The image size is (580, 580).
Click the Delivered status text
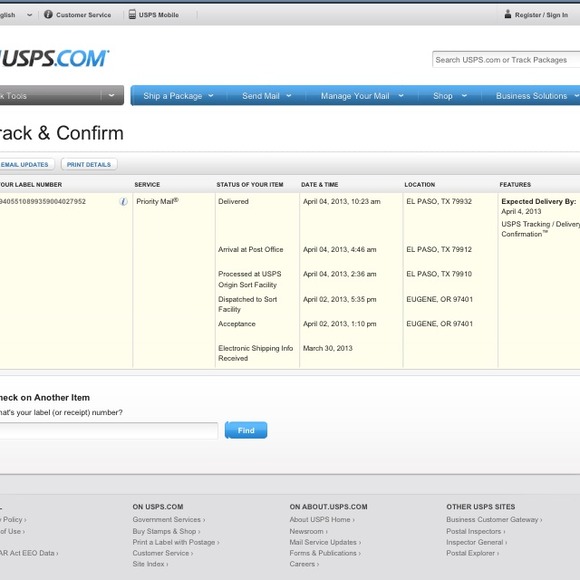(x=233, y=201)
